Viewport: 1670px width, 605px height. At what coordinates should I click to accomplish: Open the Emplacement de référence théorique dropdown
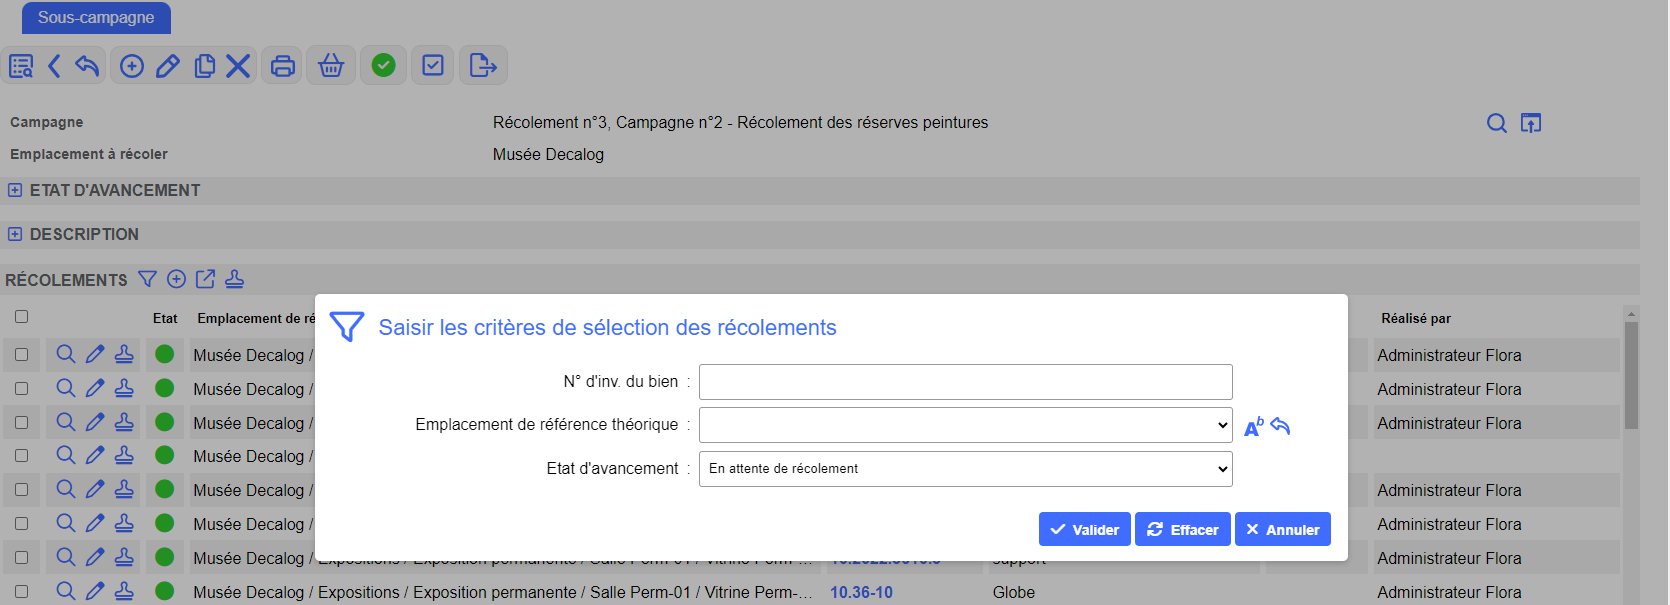tap(965, 425)
